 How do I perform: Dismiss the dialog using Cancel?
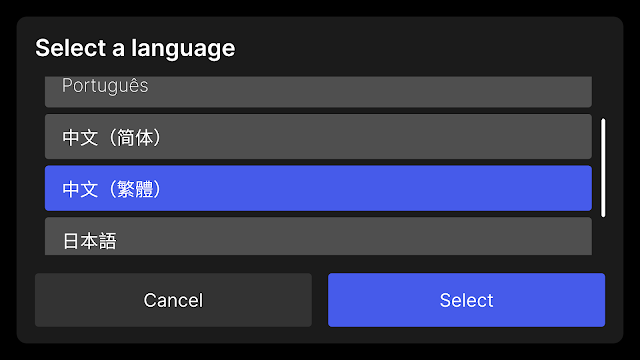tap(173, 300)
